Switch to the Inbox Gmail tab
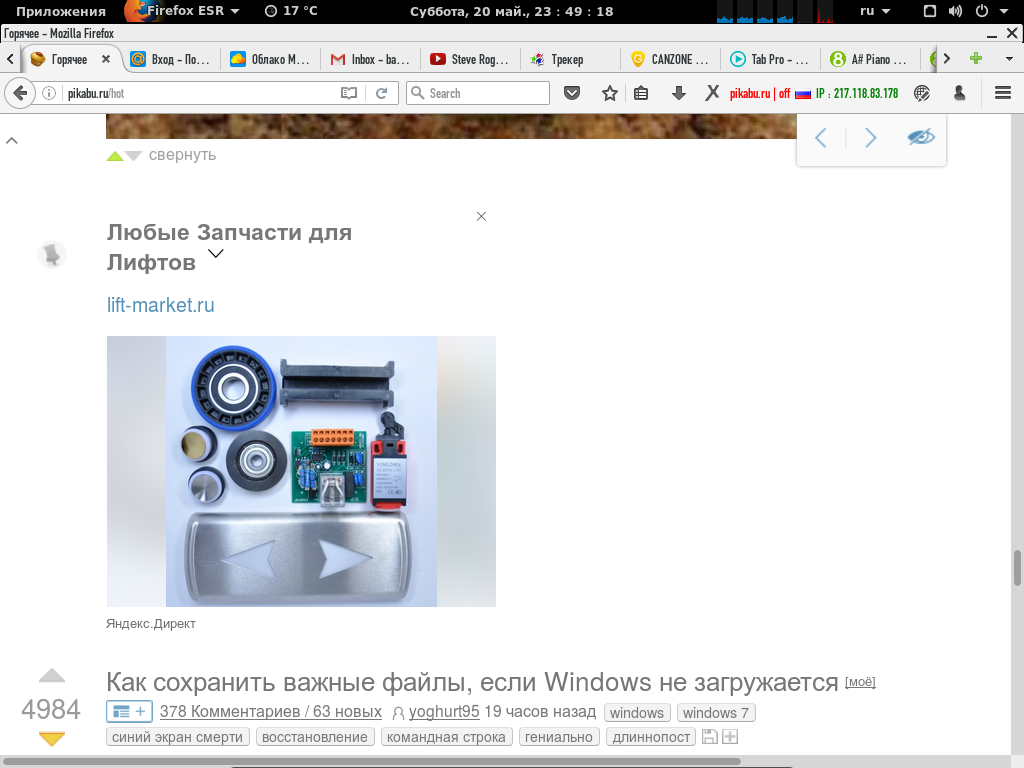The width and height of the screenshot is (1024, 768). pos(370,59)
